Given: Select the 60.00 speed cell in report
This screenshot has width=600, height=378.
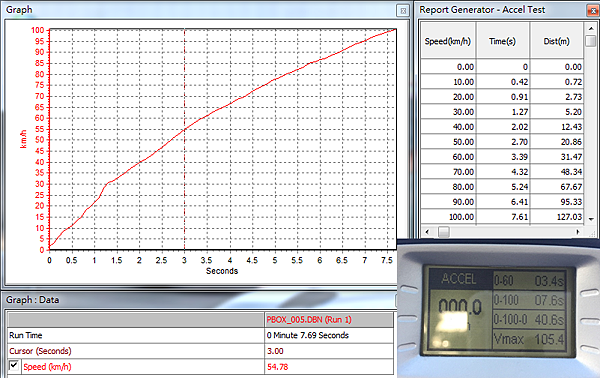Looking at the screenshot, I should [448, 157].
